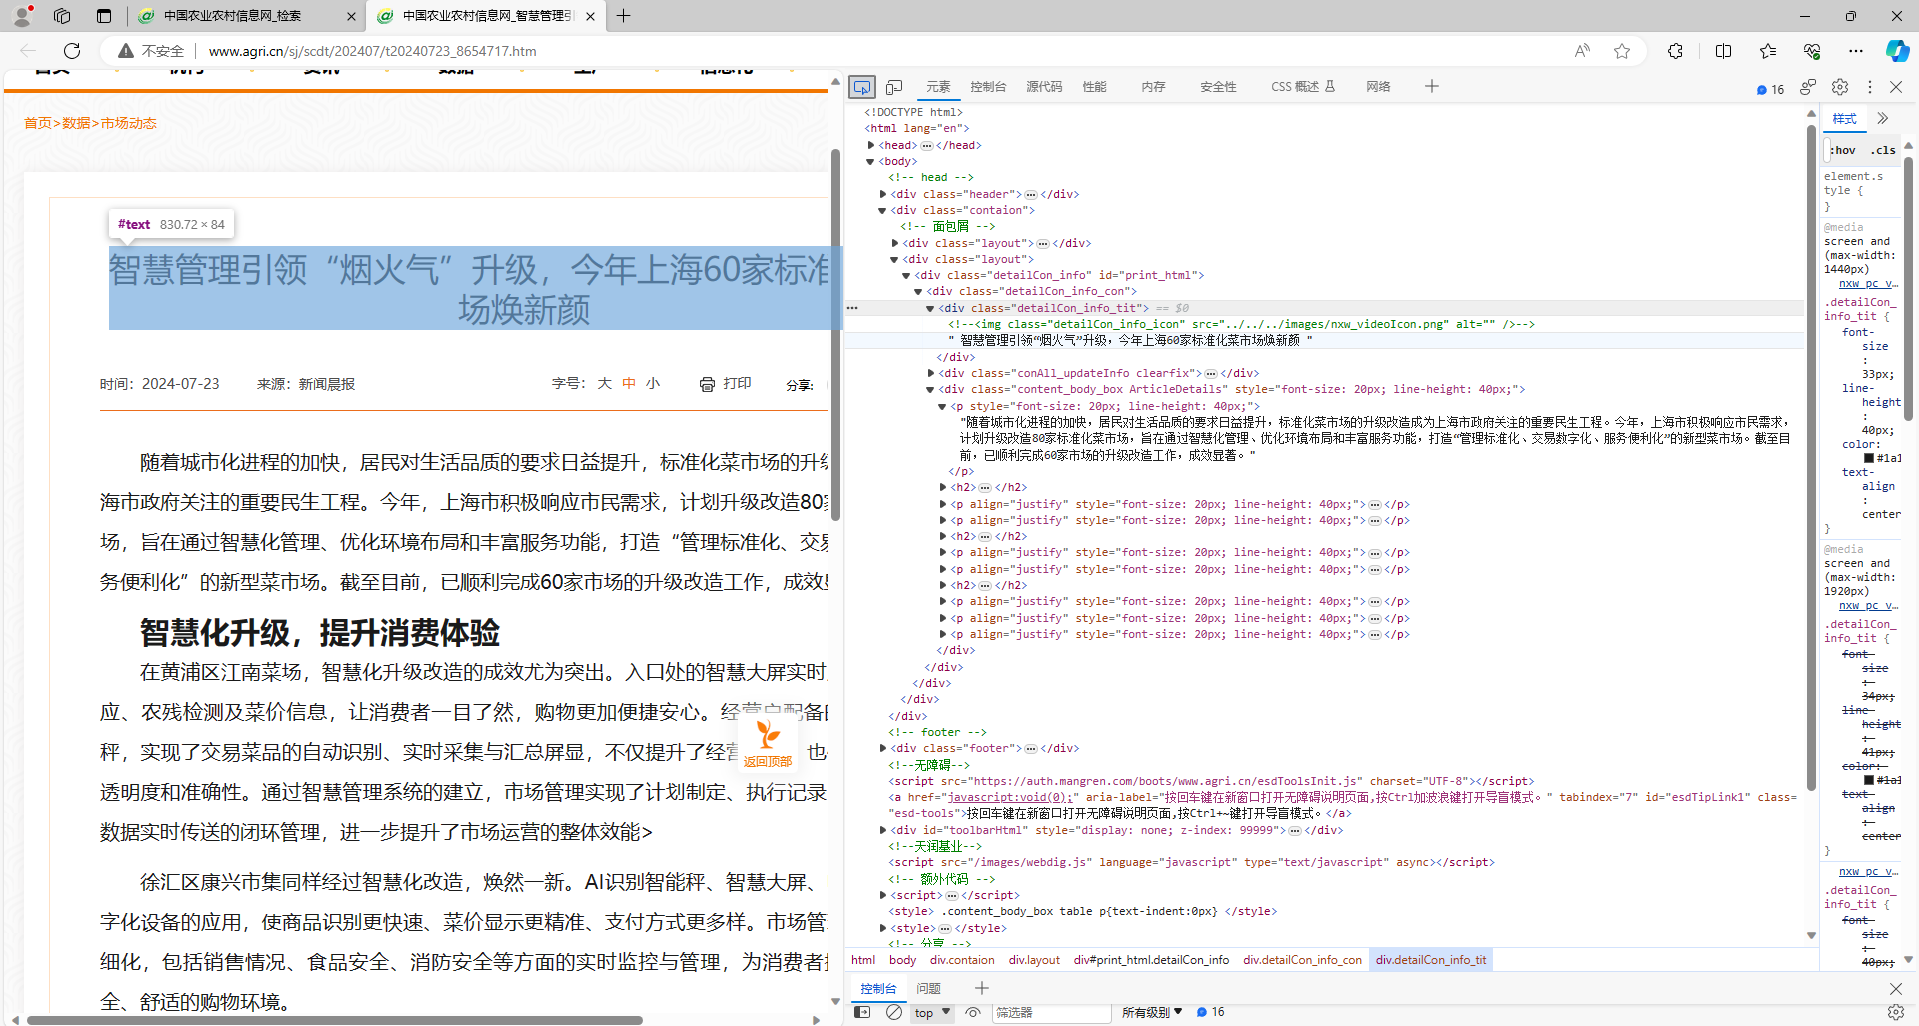Clear the console with the ban icon
The height and width of the screenshot is (1026, 1919).
[x=894, y=1012]
